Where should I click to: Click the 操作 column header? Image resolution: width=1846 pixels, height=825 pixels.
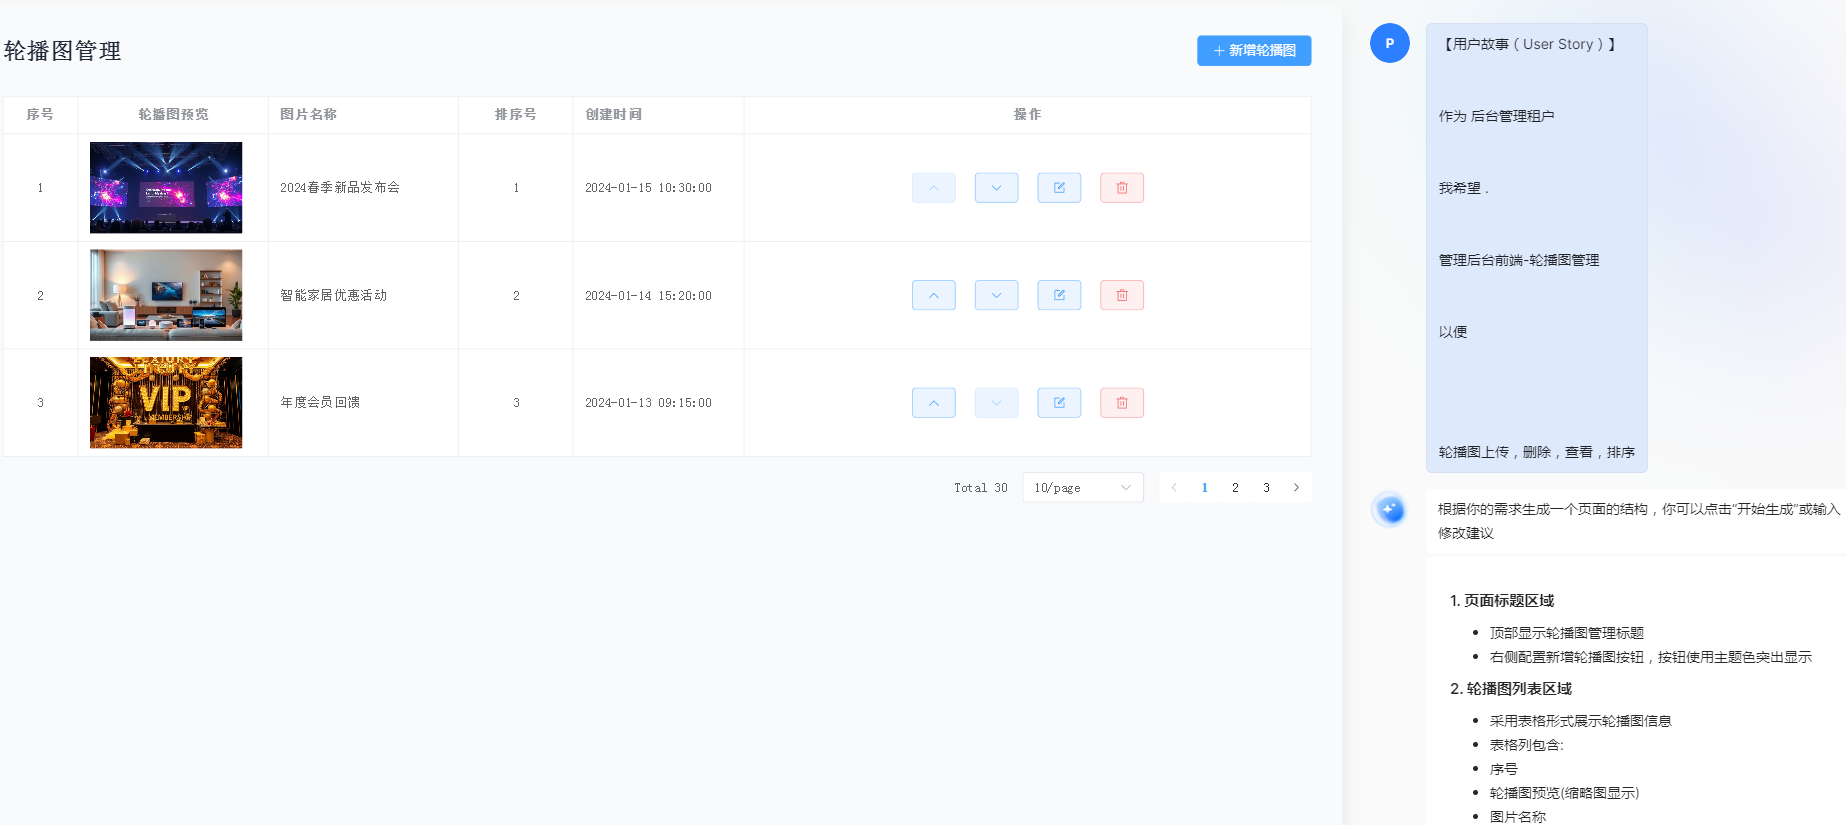(x=1027, y=115)
